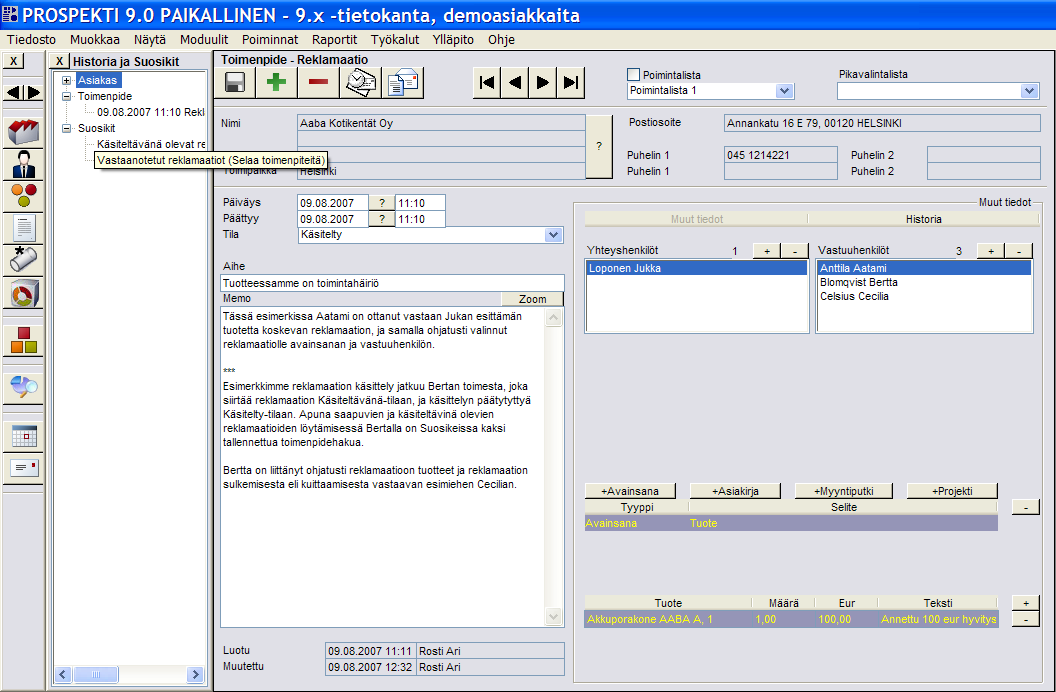The width and height of the screenshot is (1056, 692).
Task: Switch to the Muut tiedot tab
Action: [x=696, y=219]
